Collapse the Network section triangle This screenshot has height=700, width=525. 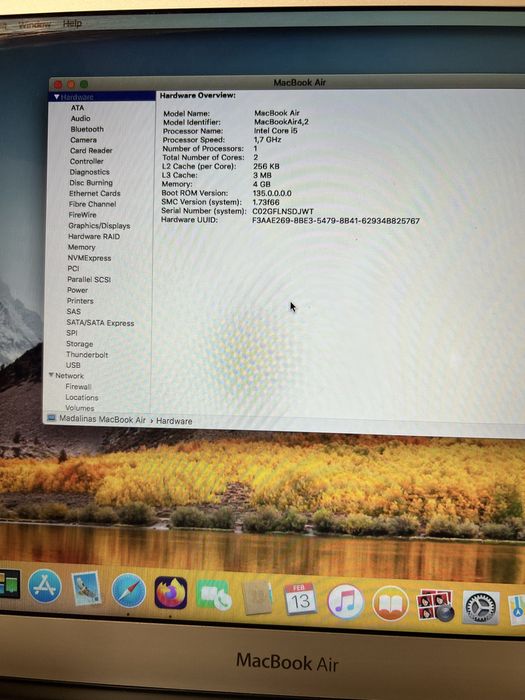click(x=51, y=375)
